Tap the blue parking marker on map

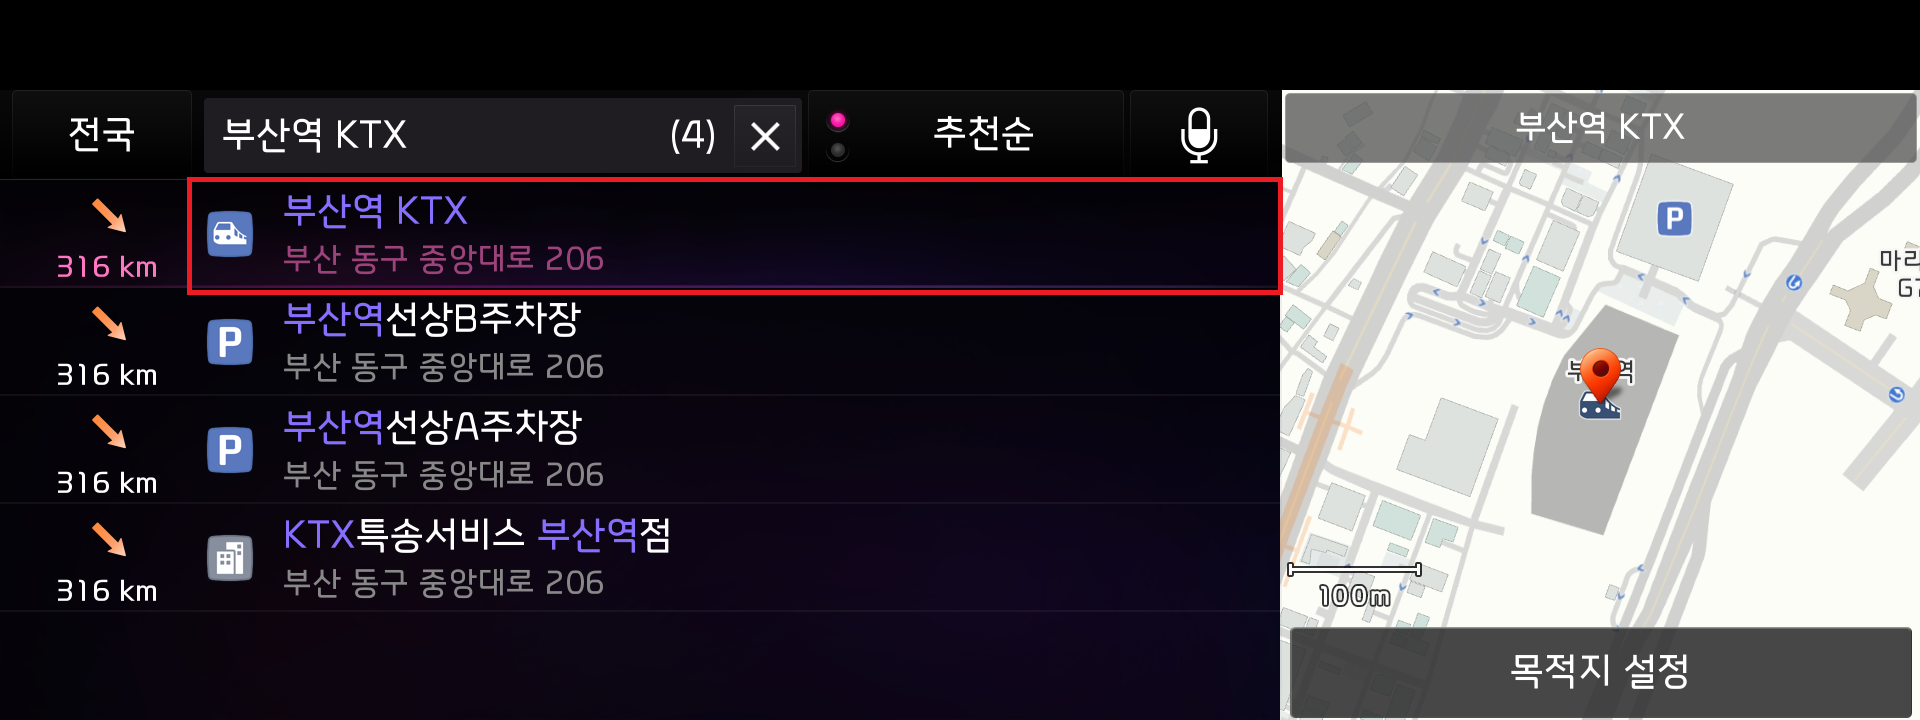(x=1674, y=218)
